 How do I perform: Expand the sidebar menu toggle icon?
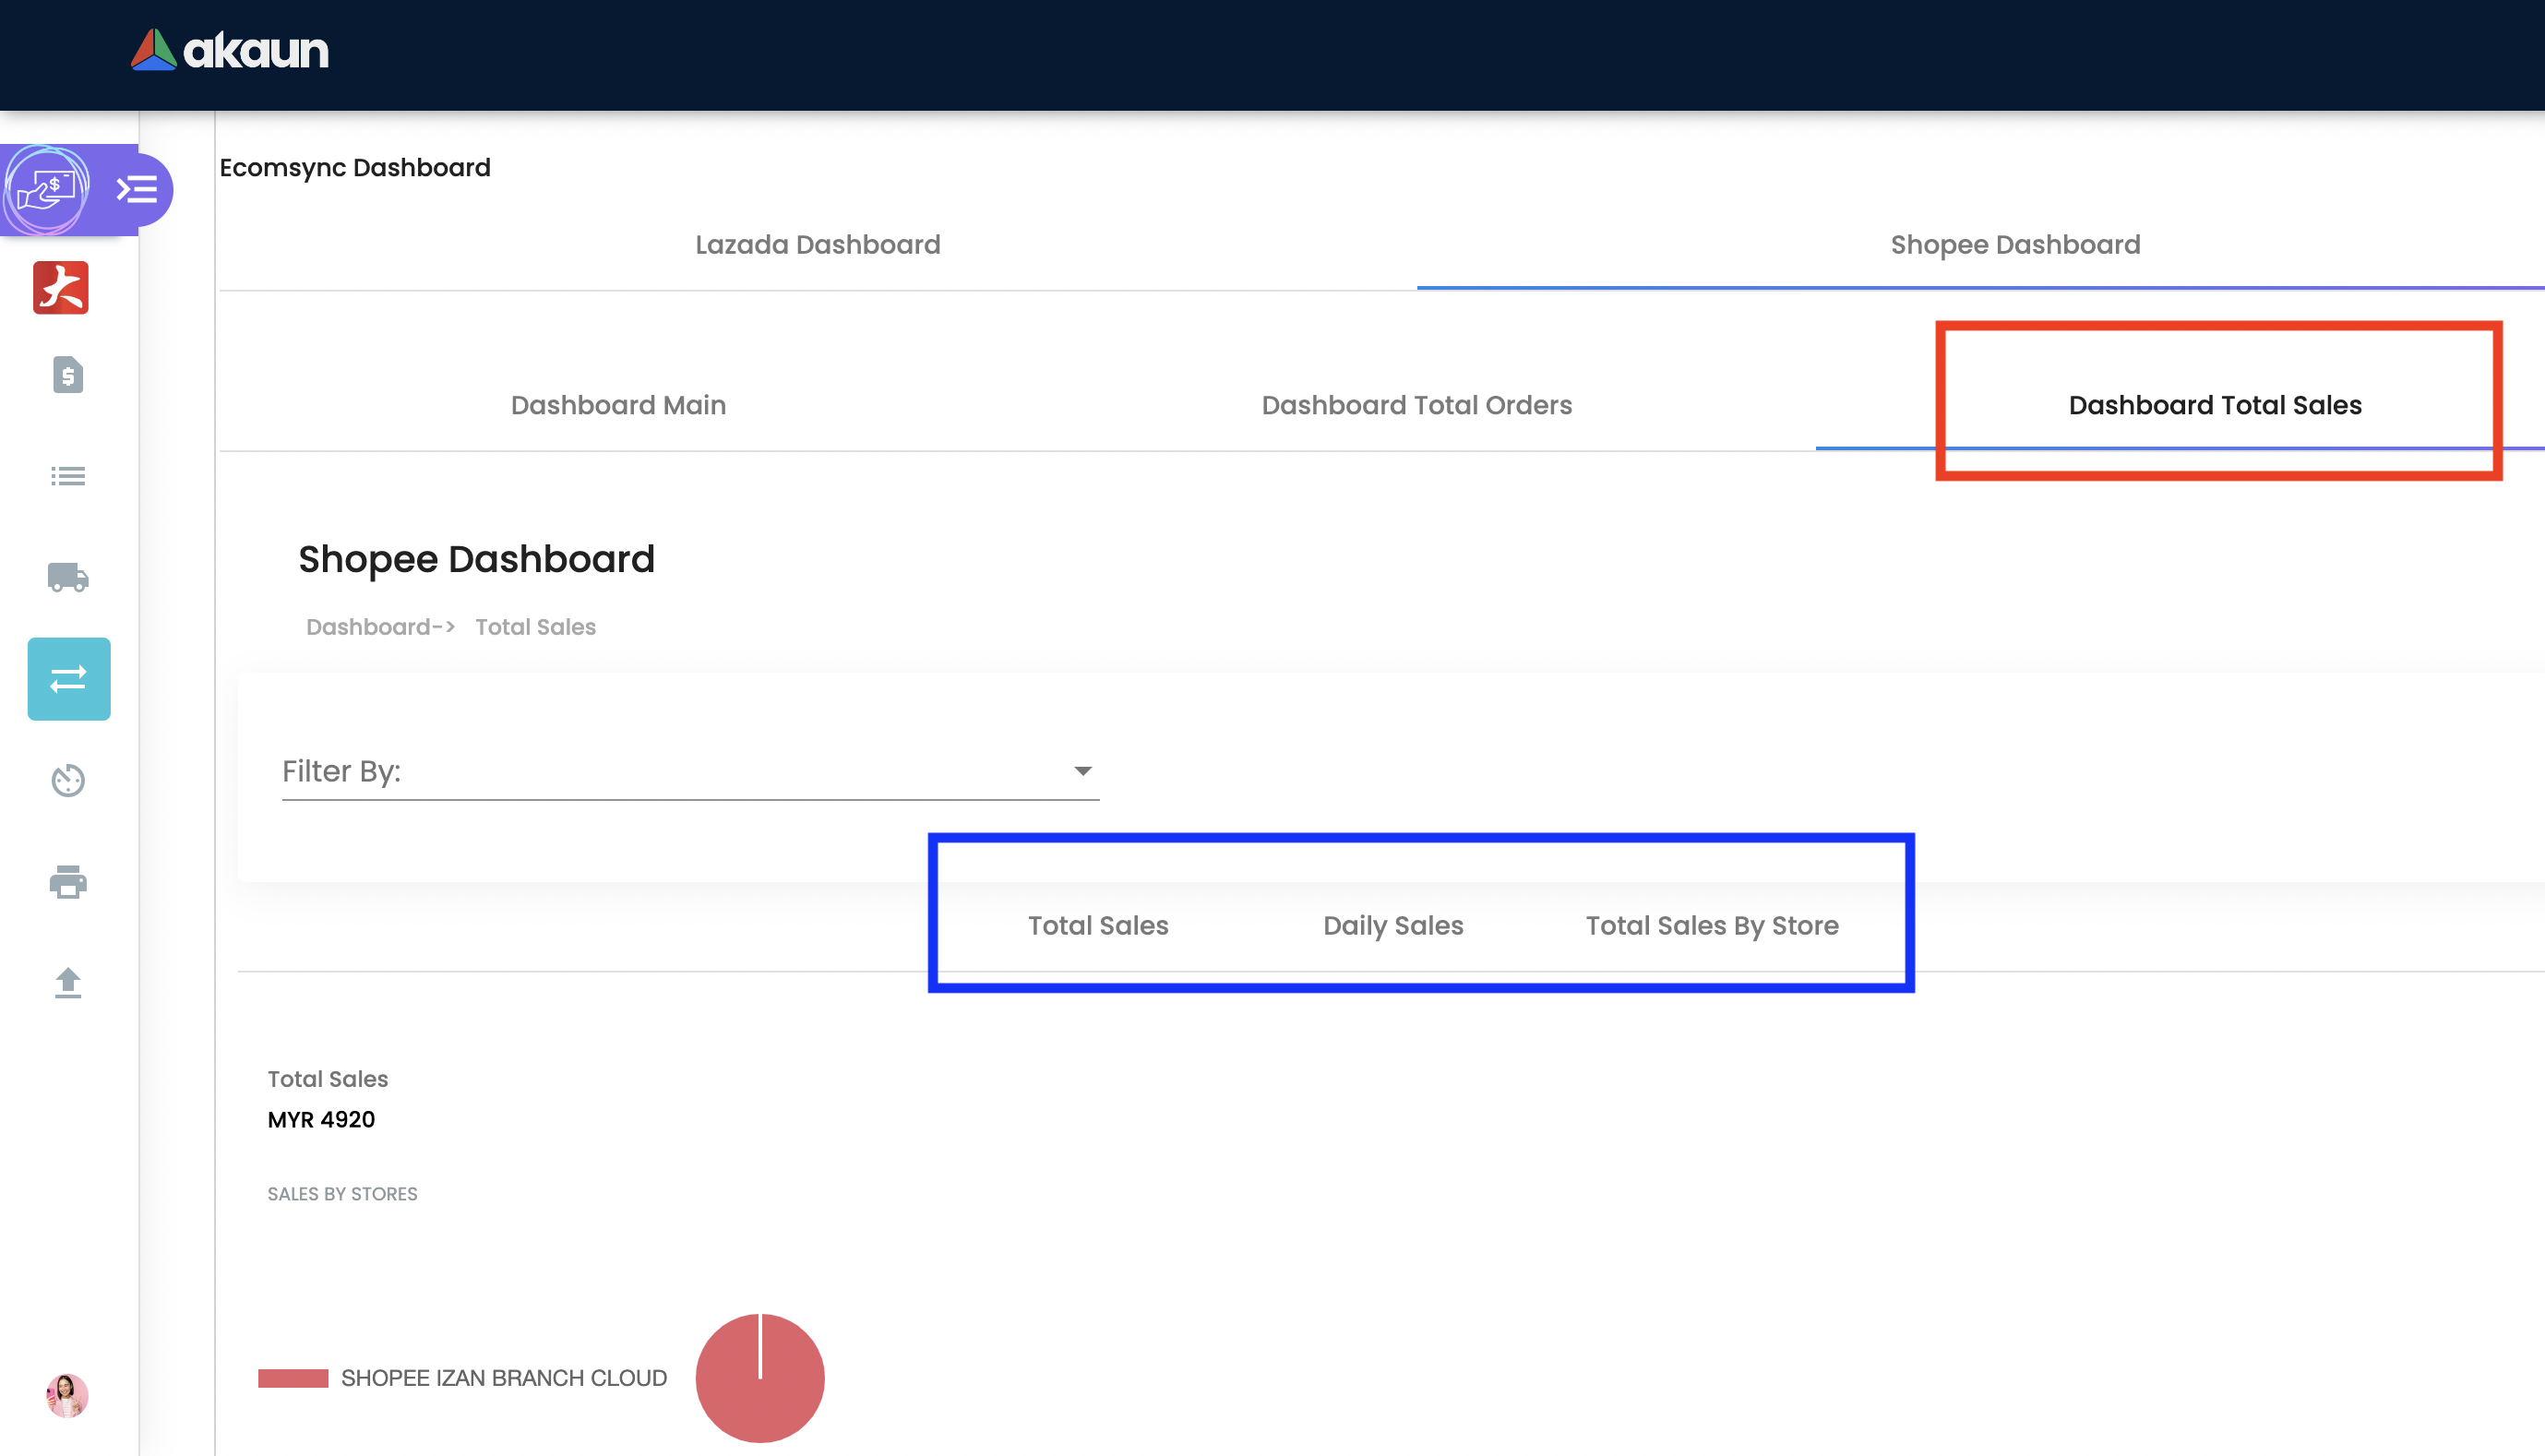click(137, 189)
